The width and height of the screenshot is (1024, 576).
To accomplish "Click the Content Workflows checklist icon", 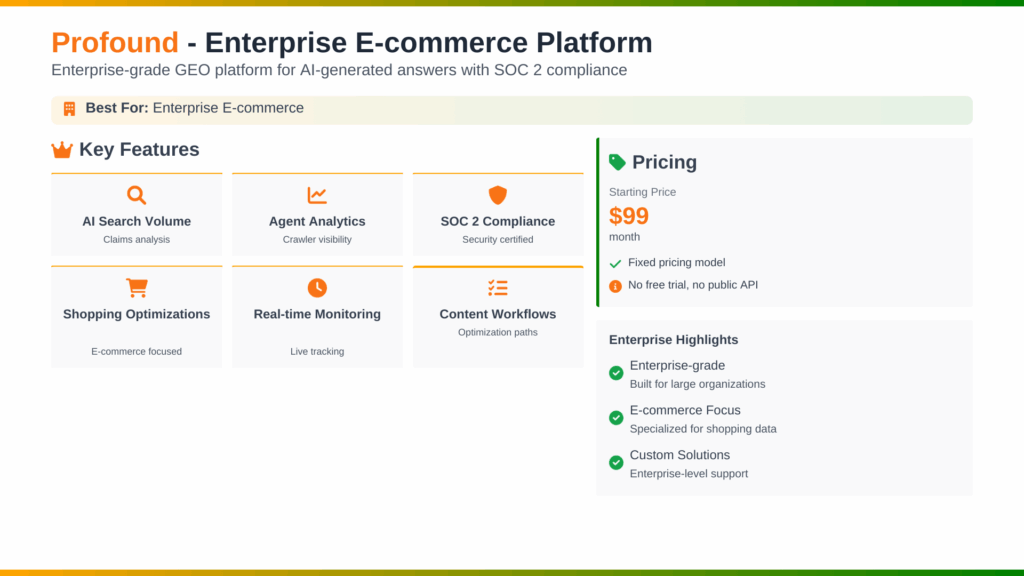I will (x=498, y=288).
